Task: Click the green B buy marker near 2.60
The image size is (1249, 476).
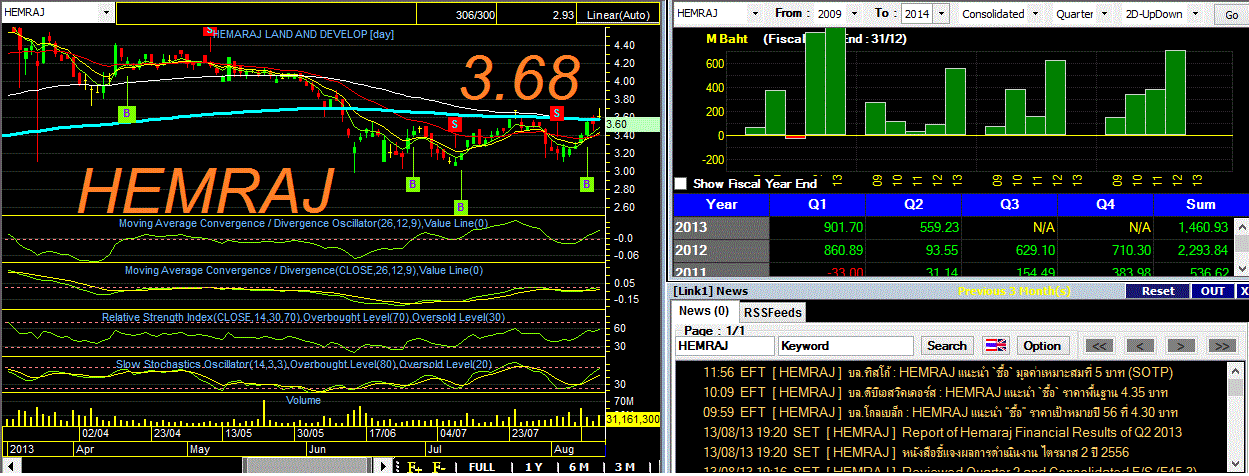Action: point(461,207)
